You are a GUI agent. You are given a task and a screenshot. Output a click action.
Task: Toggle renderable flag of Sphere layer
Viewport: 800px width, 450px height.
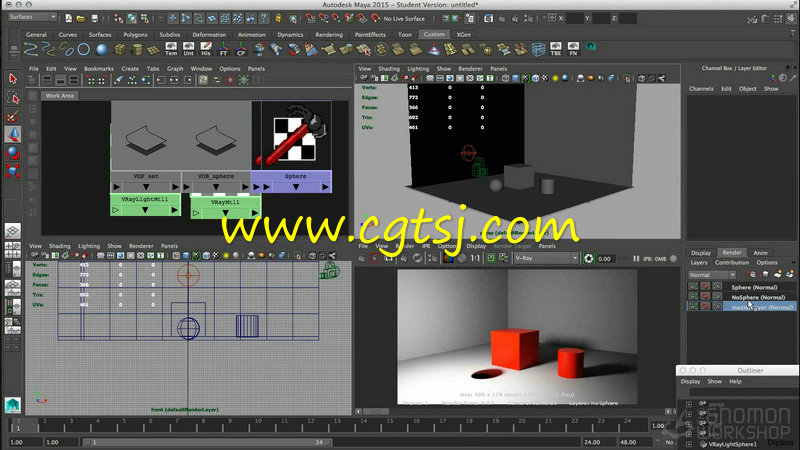[693, 287]
